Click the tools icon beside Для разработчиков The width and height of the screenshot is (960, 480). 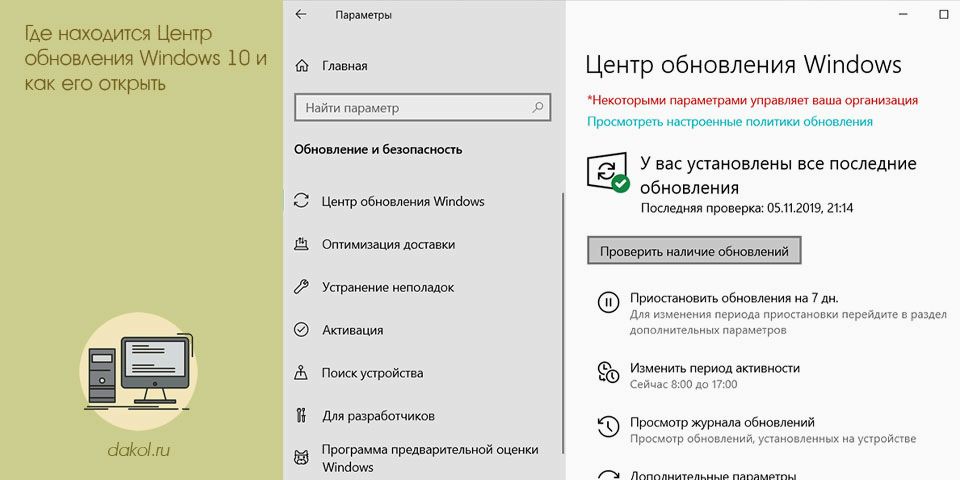pos(301,415)
